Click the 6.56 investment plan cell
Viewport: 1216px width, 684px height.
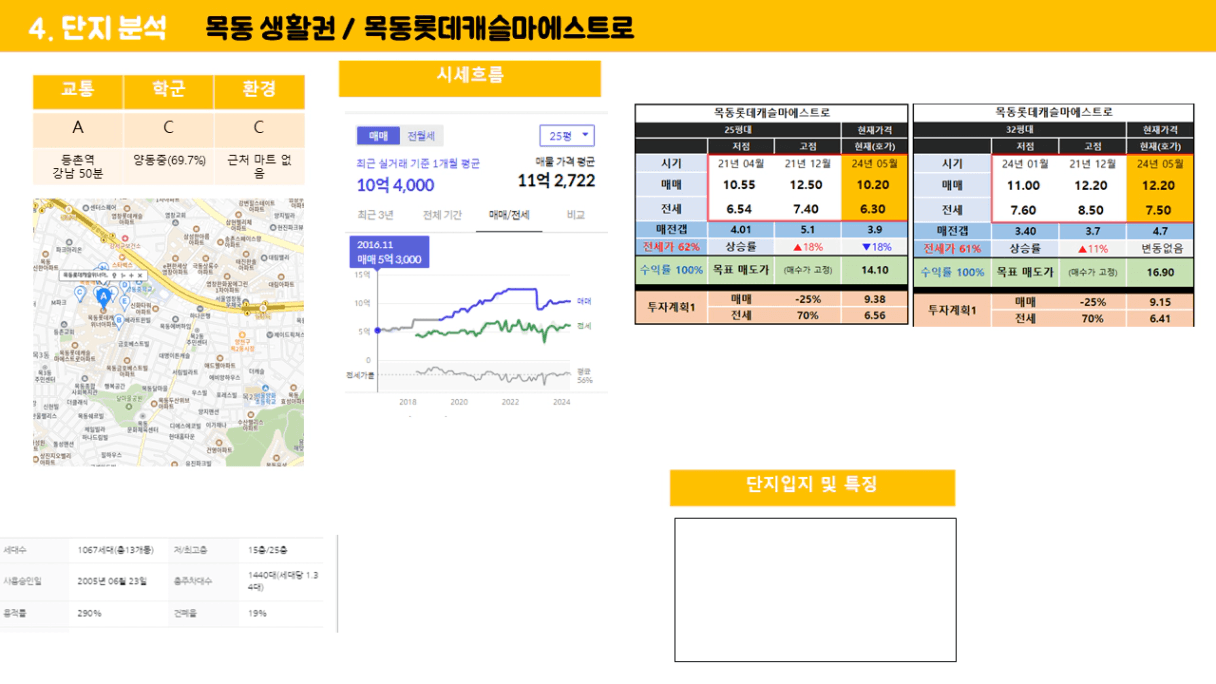pyautogui.click(x=874, y=315)
